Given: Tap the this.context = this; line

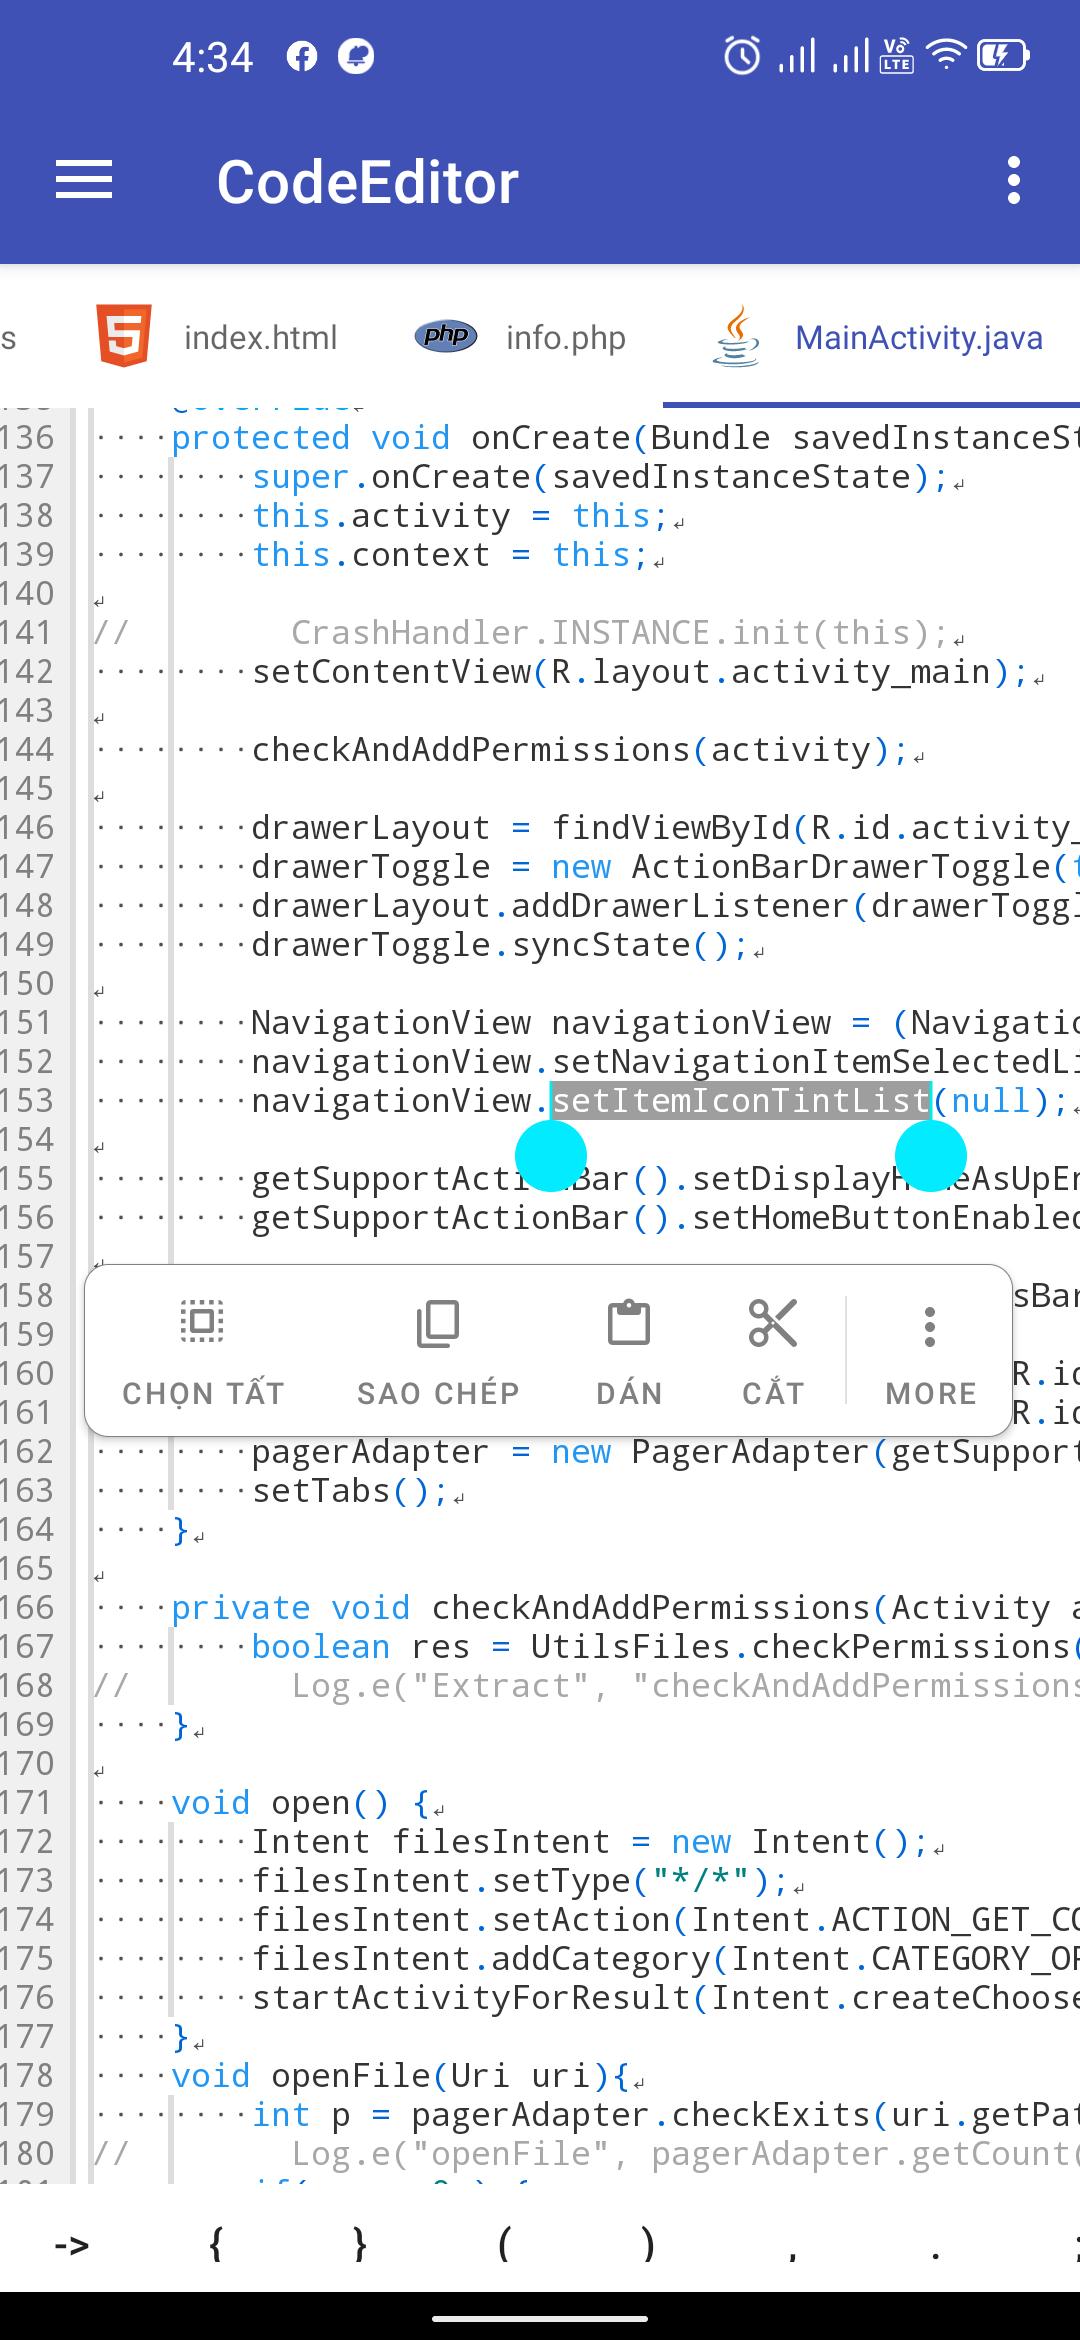Looking at the screenshot, I should point(450,554).
